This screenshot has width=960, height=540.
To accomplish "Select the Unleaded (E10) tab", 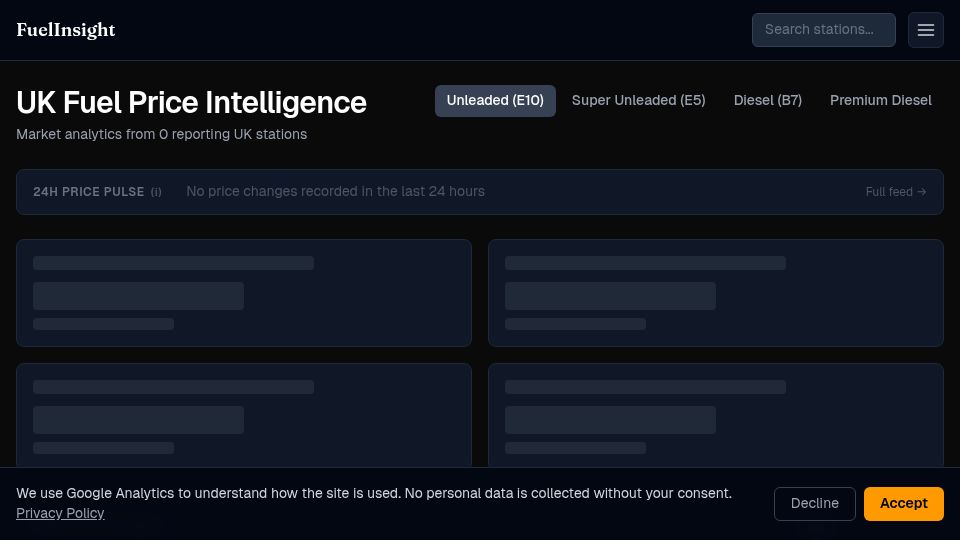I will pyautogui.click(x=495, y=100).
